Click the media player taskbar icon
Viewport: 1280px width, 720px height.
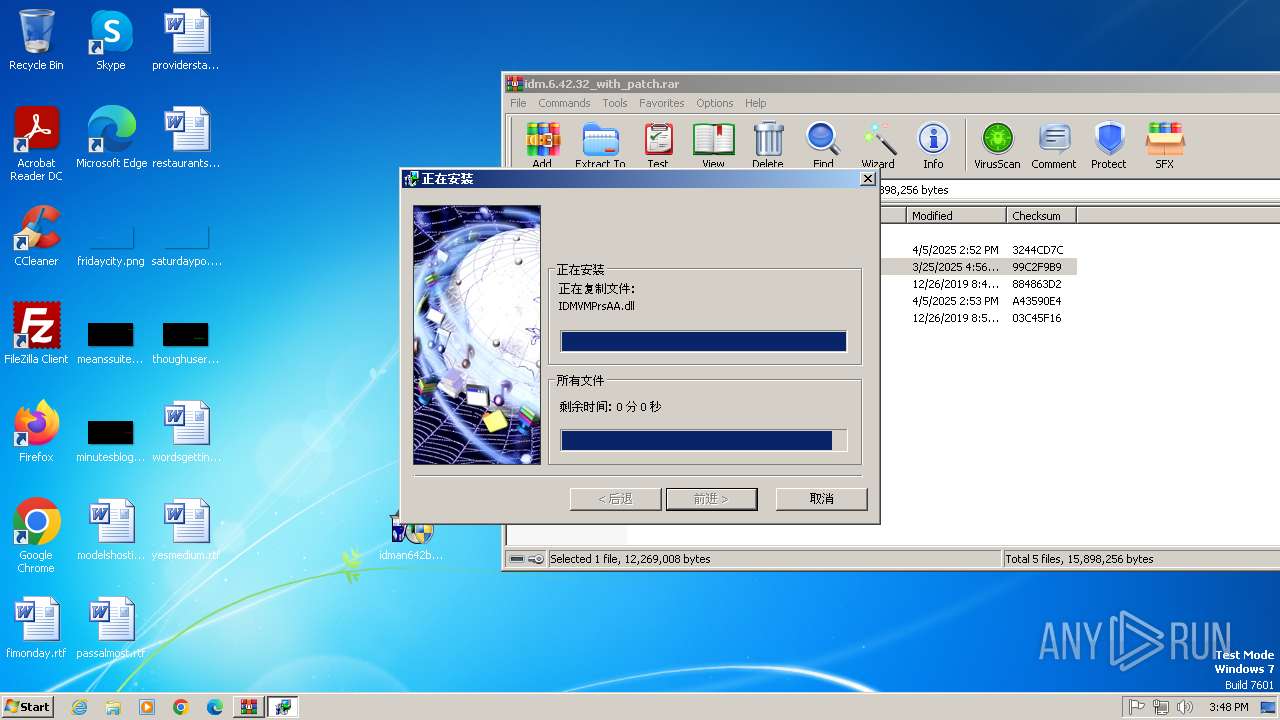pos(147,707)
